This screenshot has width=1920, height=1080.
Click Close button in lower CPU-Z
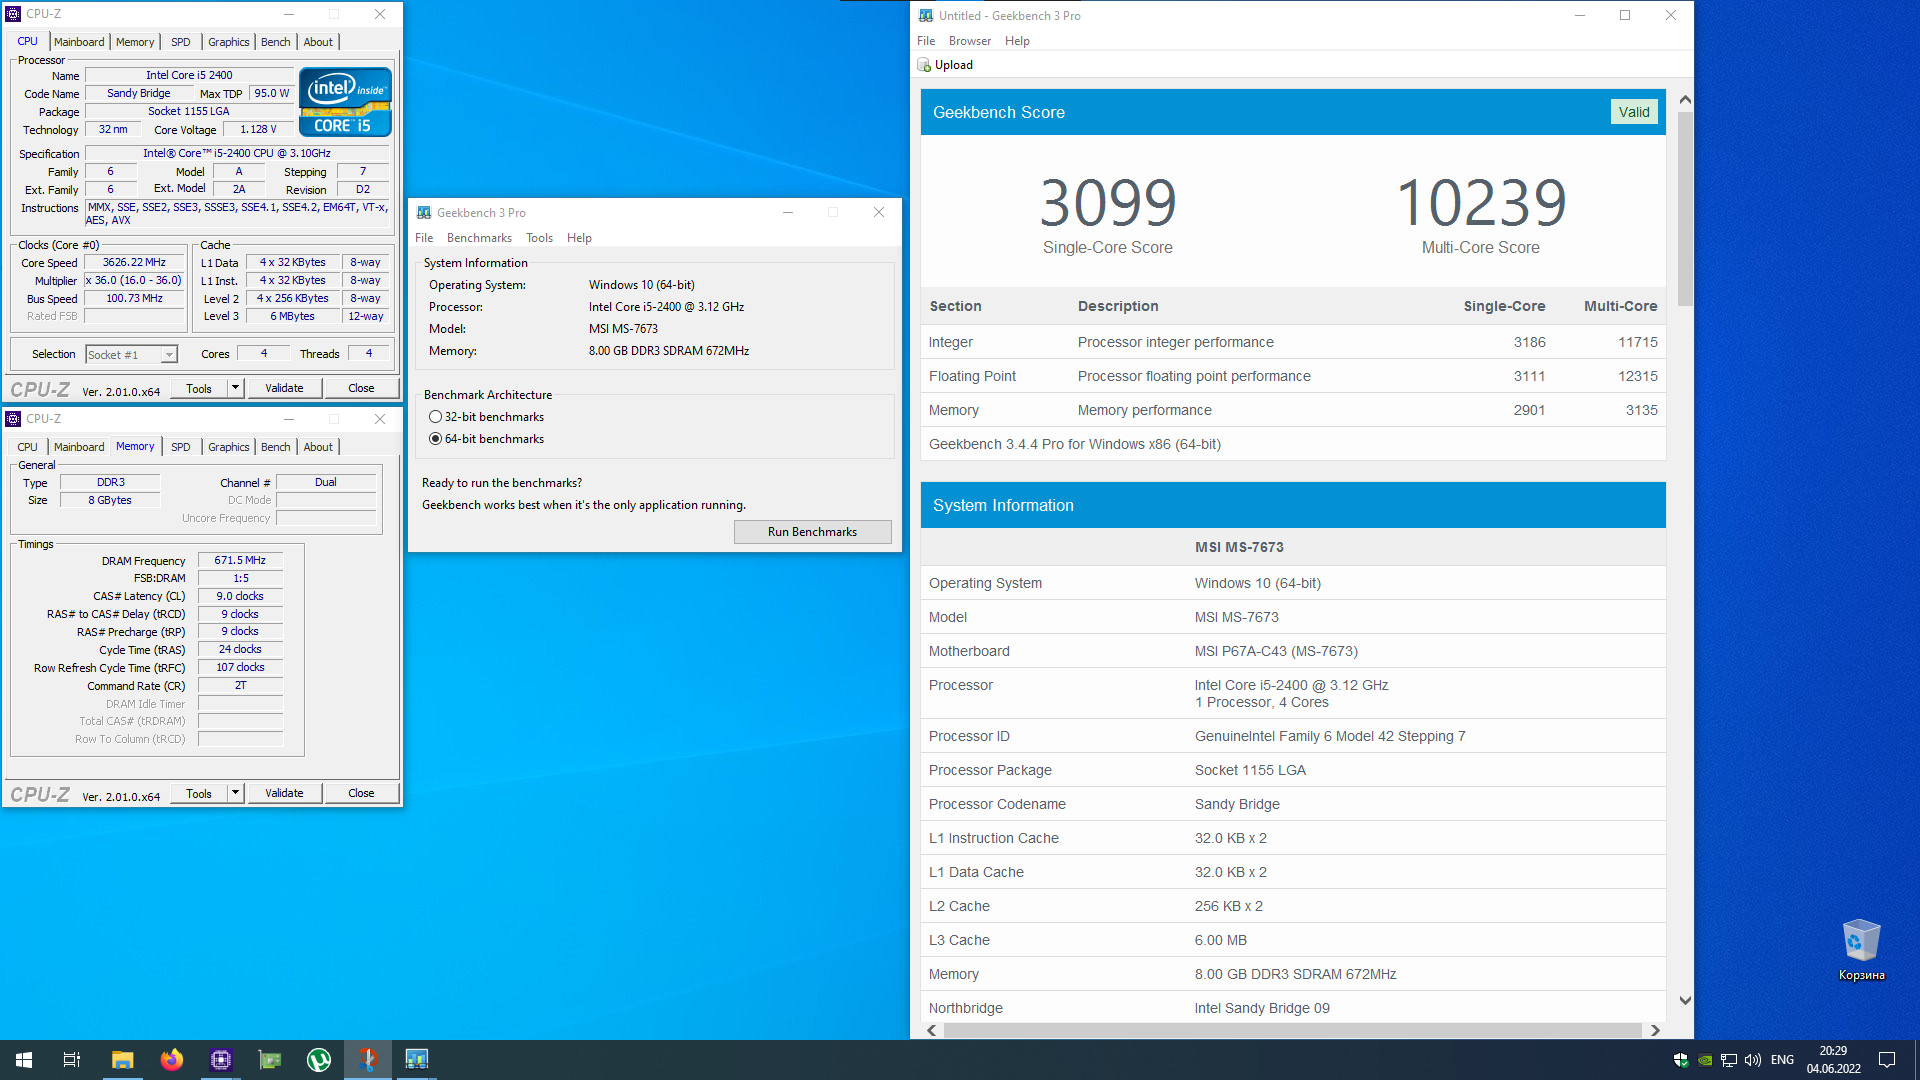pyautogui.click(x=361, y=793)
